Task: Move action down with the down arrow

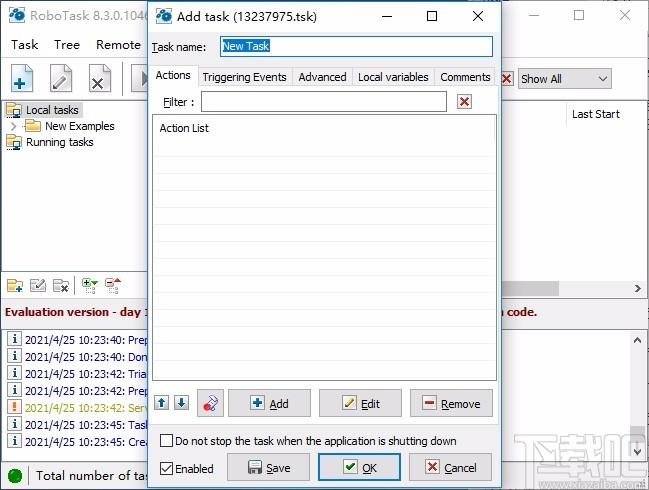Action: [x=181, y=403]
